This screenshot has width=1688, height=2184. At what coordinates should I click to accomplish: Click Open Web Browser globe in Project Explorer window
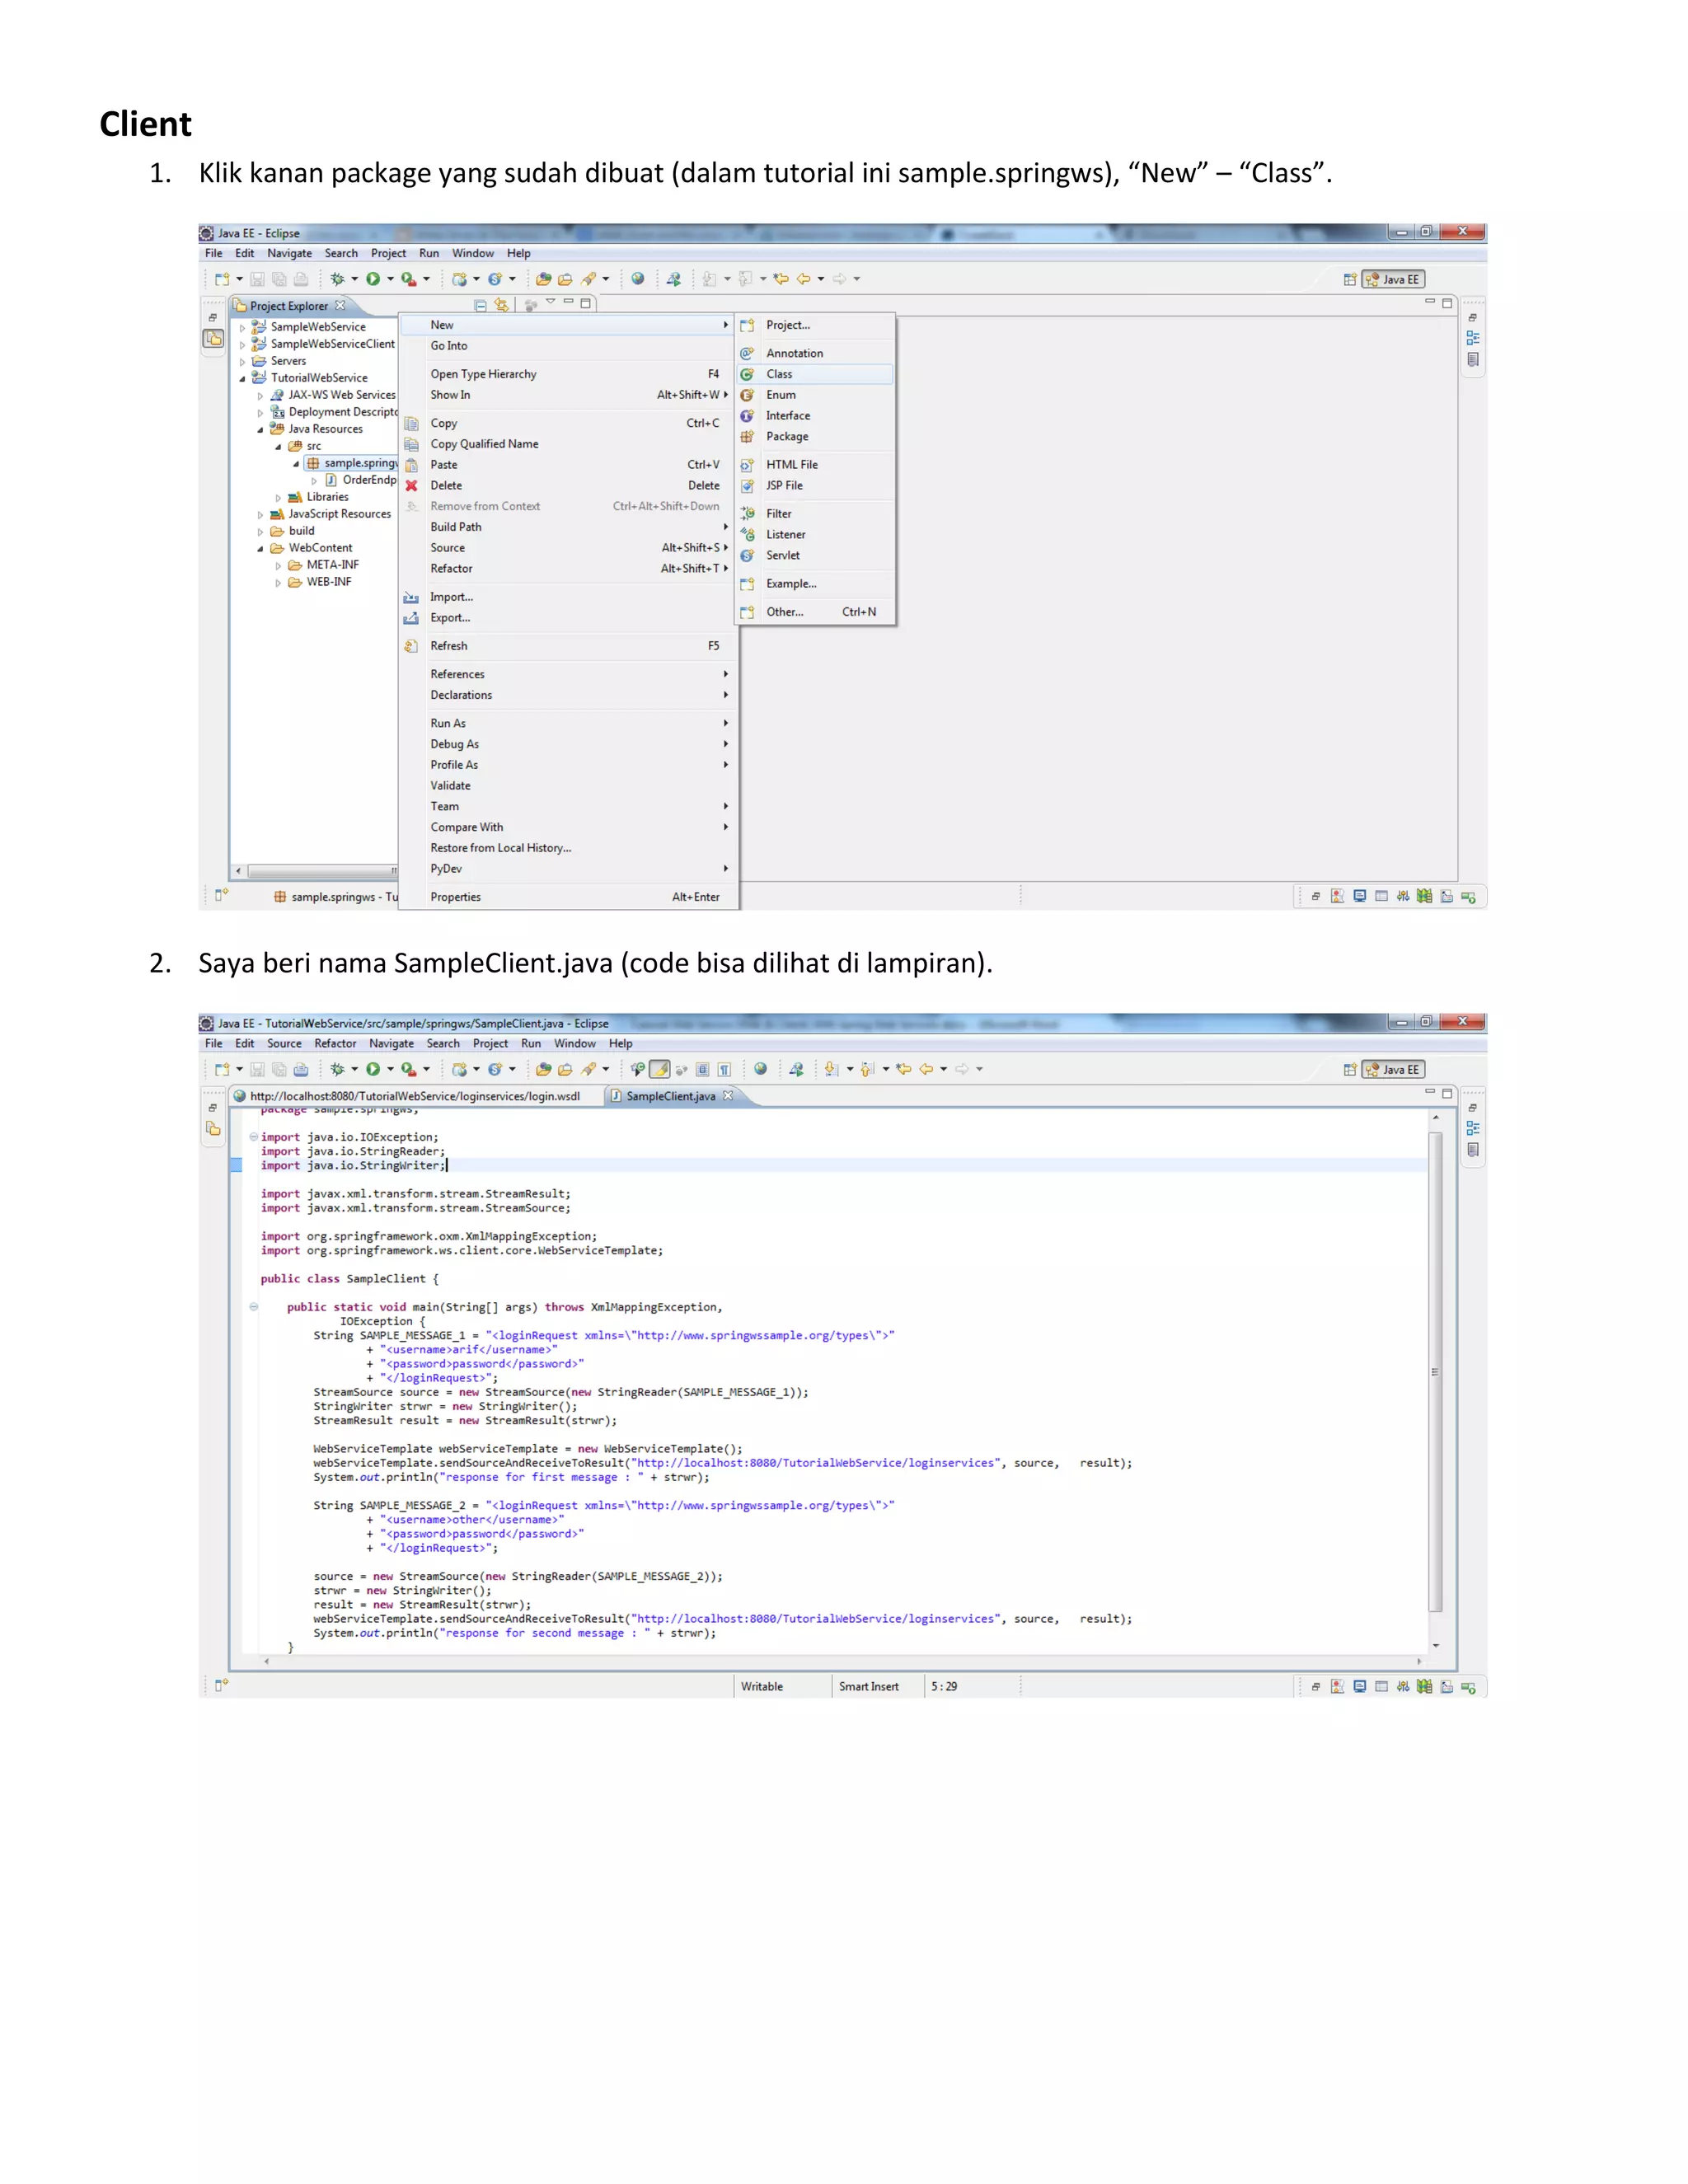tap(637, 279)
